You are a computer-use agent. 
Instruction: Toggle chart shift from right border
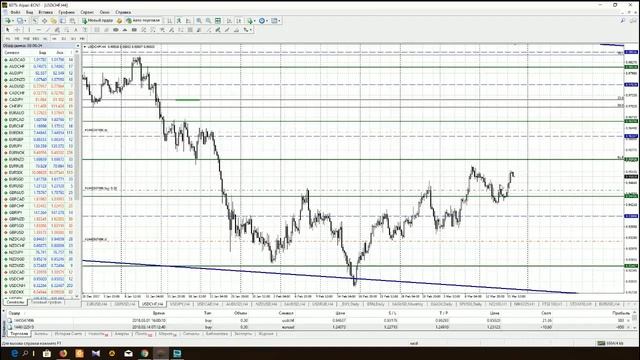coord(239,20)
